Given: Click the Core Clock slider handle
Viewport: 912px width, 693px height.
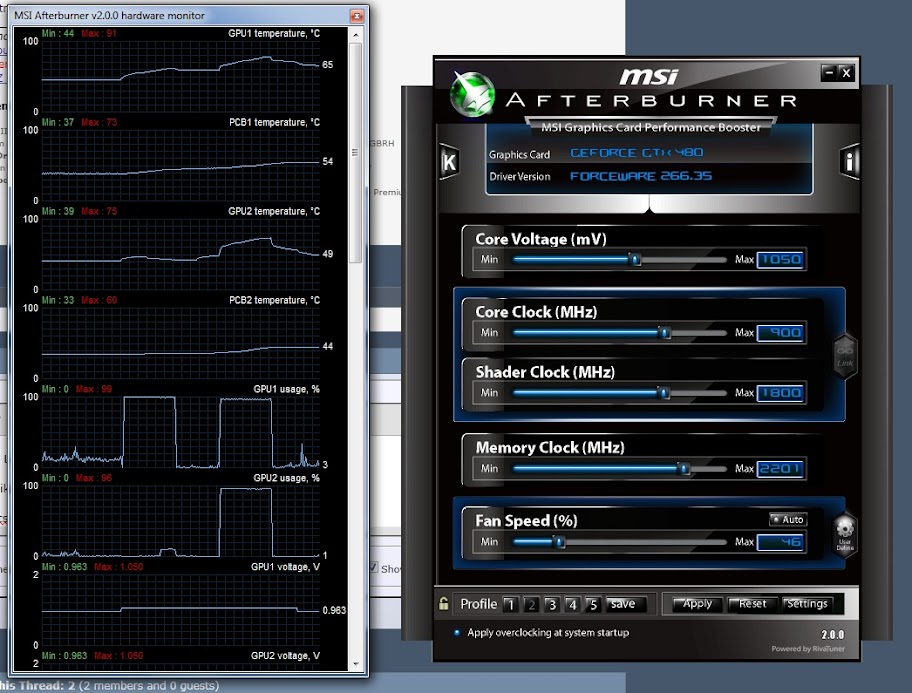Looking at the screenshot, I should (664, 333).
